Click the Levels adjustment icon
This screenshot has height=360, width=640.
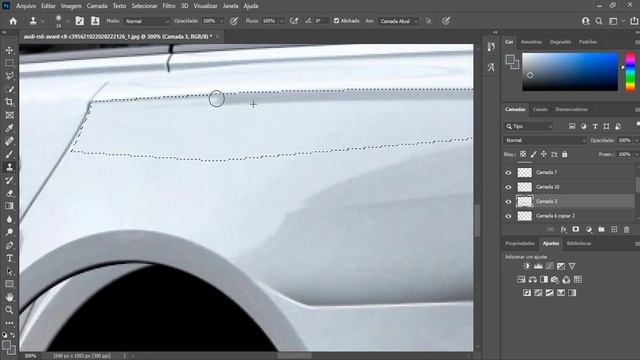[538, 266]
